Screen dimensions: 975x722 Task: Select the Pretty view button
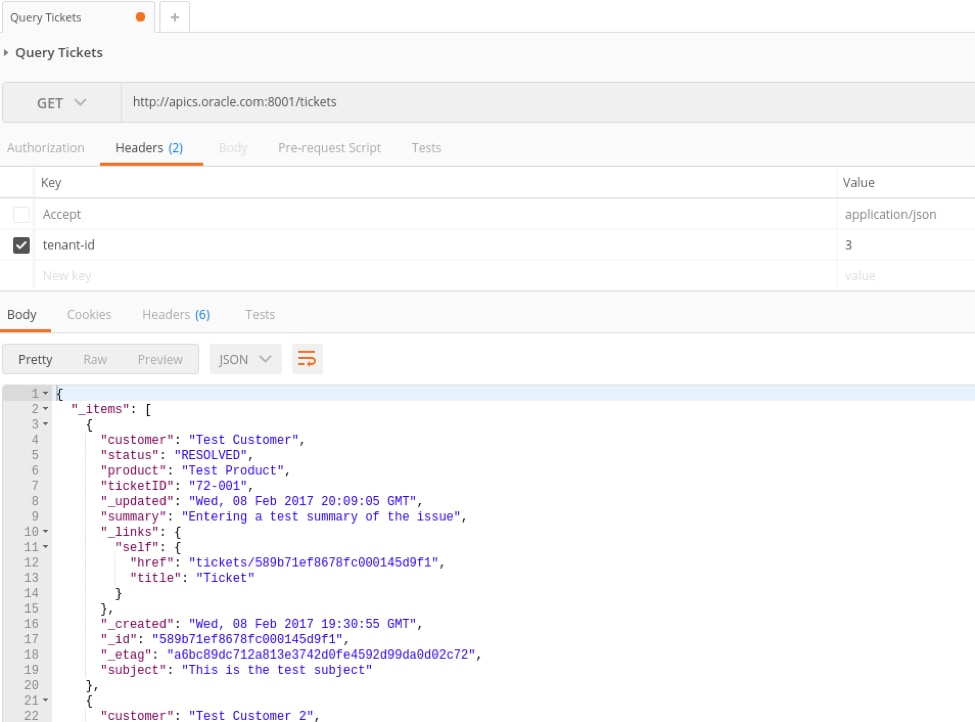point(36,358)
